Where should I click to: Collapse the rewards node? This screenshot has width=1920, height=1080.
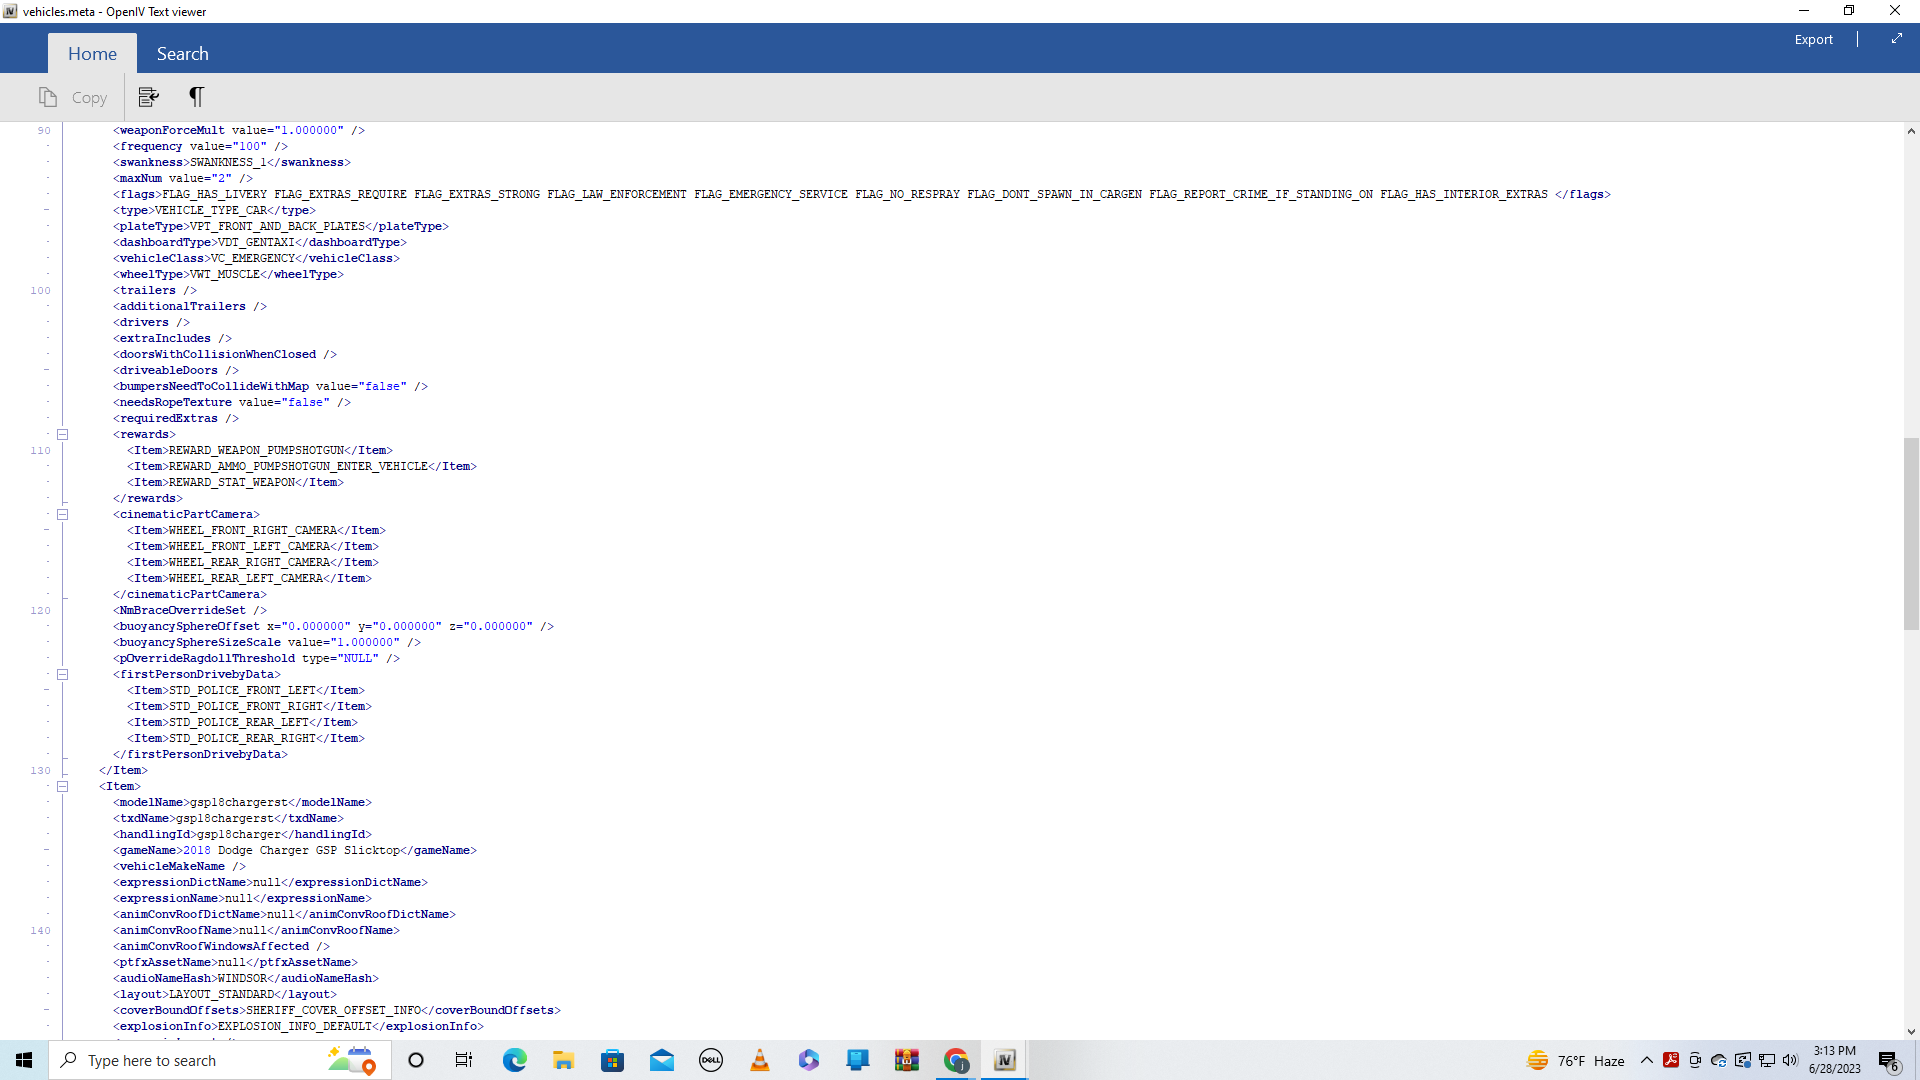click(x=62, y=434)
